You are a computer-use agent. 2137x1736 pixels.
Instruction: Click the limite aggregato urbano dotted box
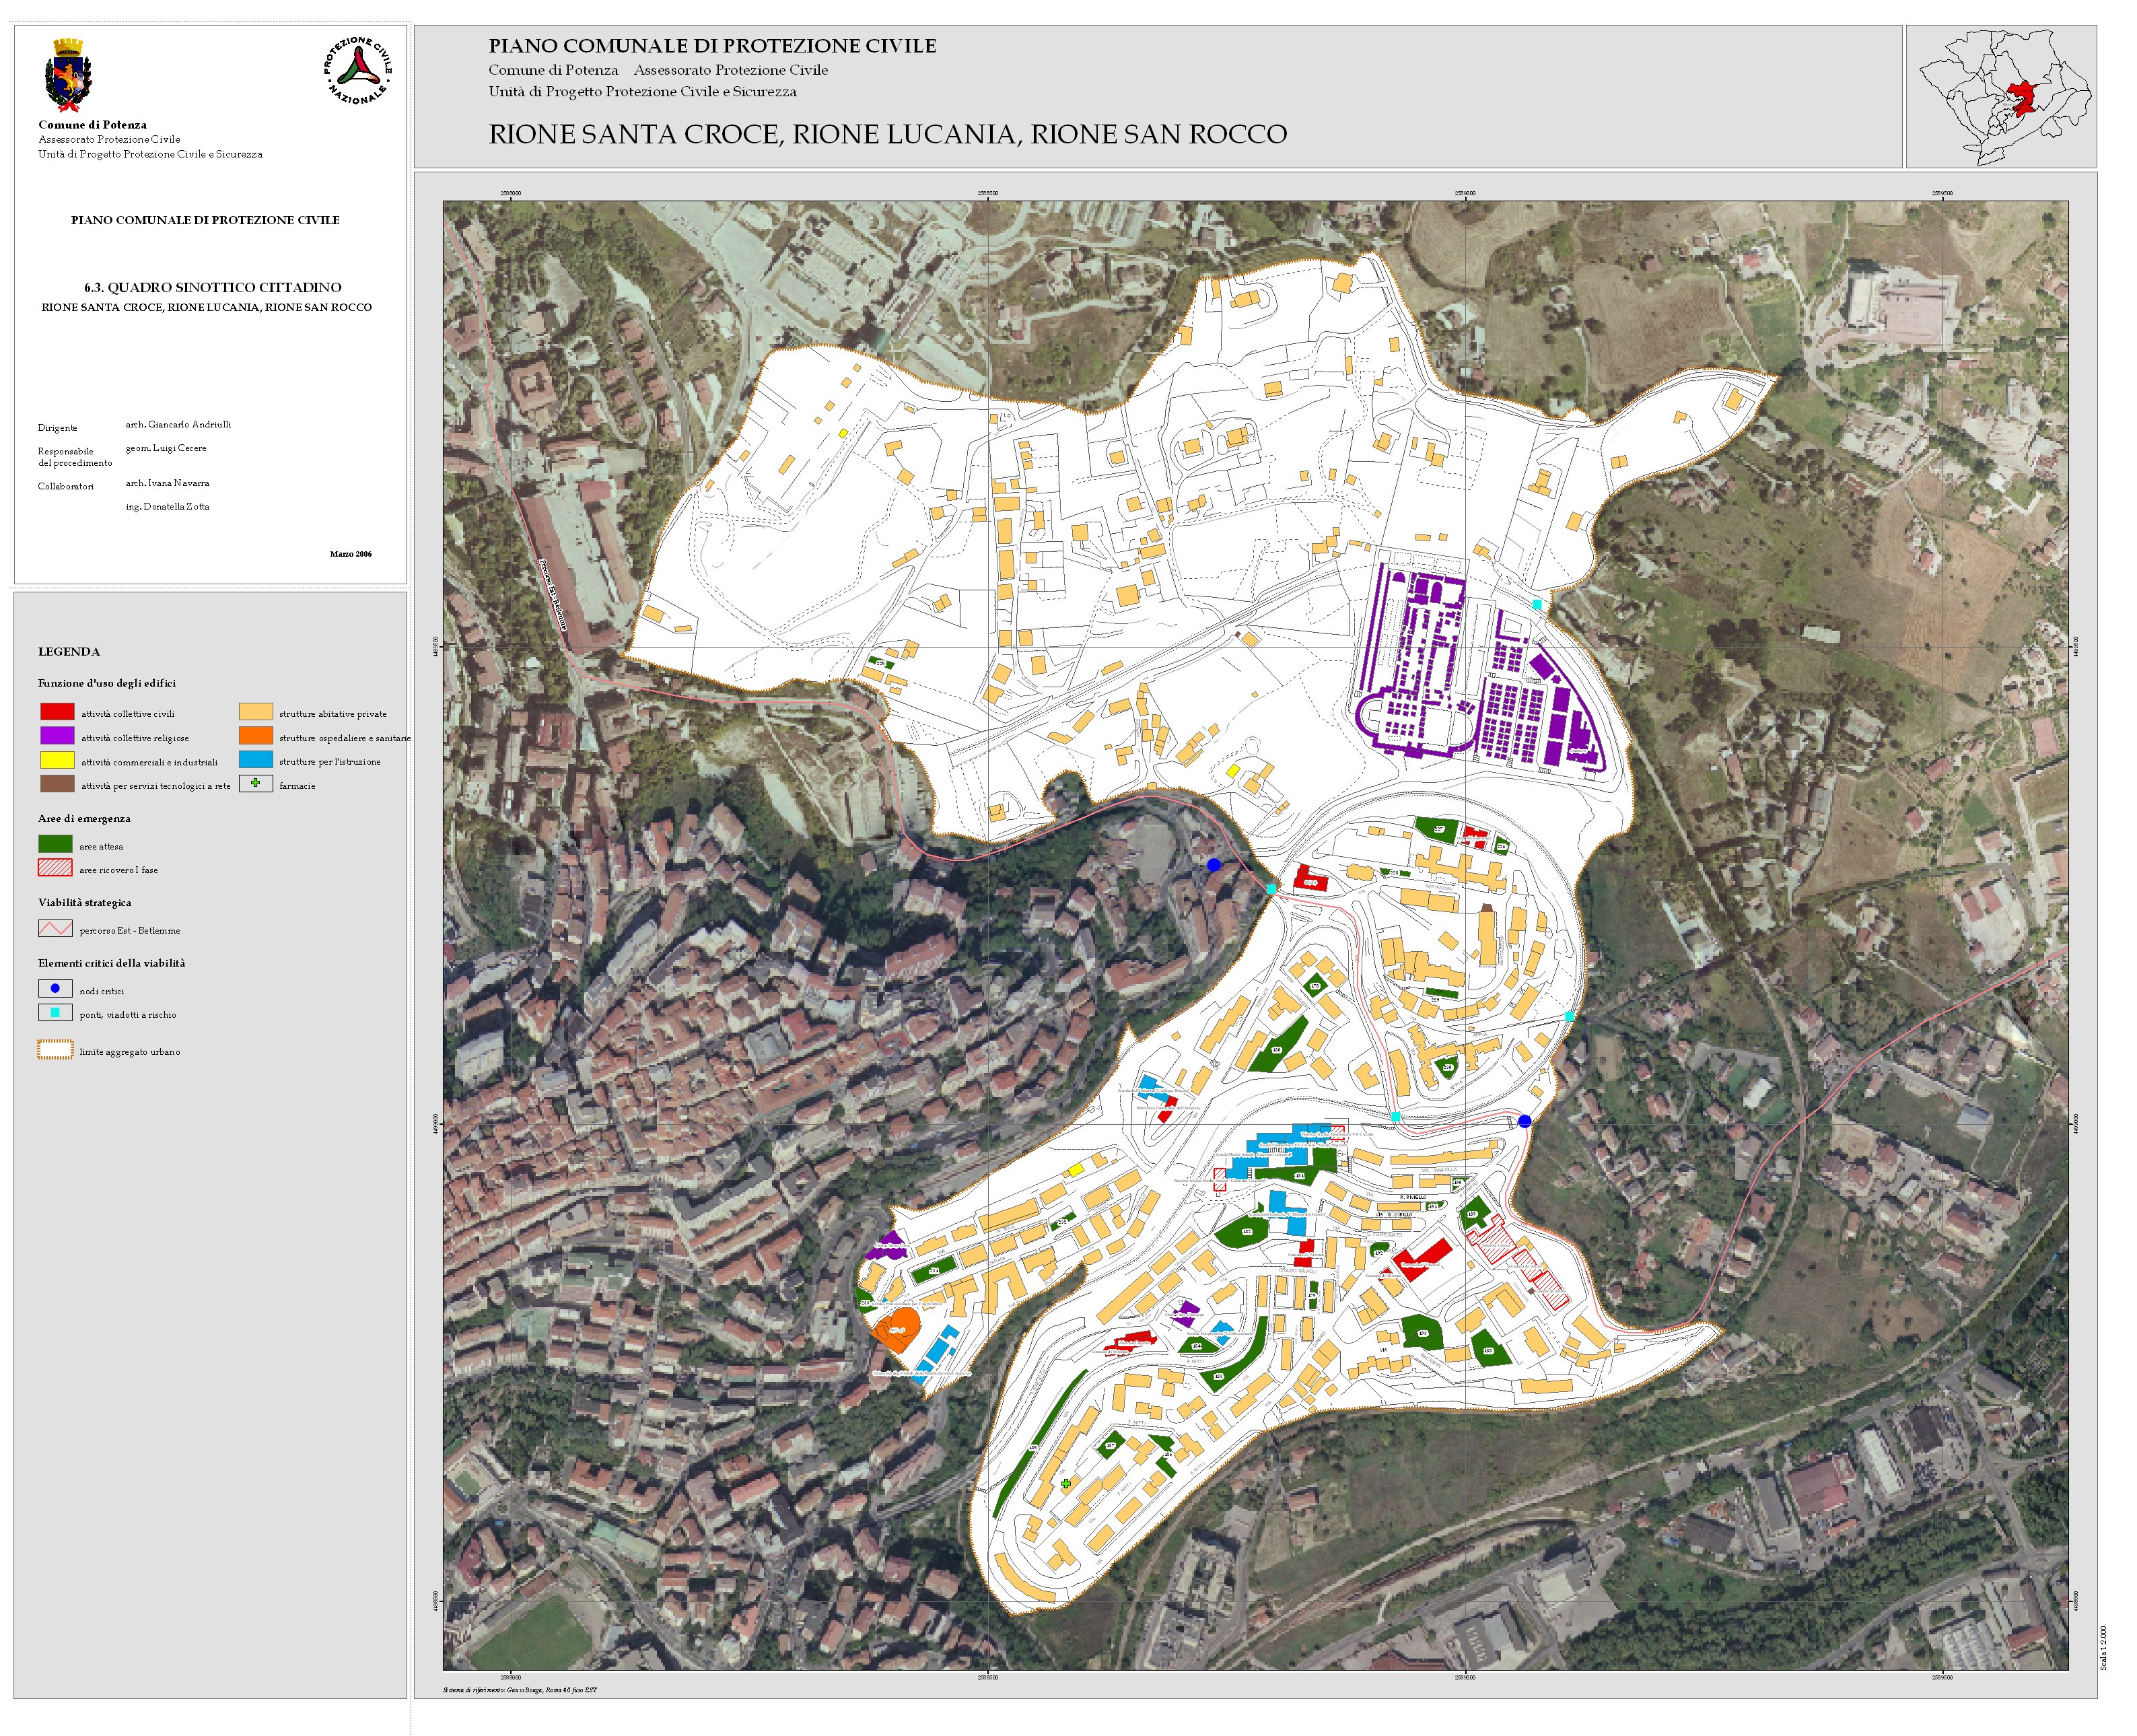point(55,1049)
